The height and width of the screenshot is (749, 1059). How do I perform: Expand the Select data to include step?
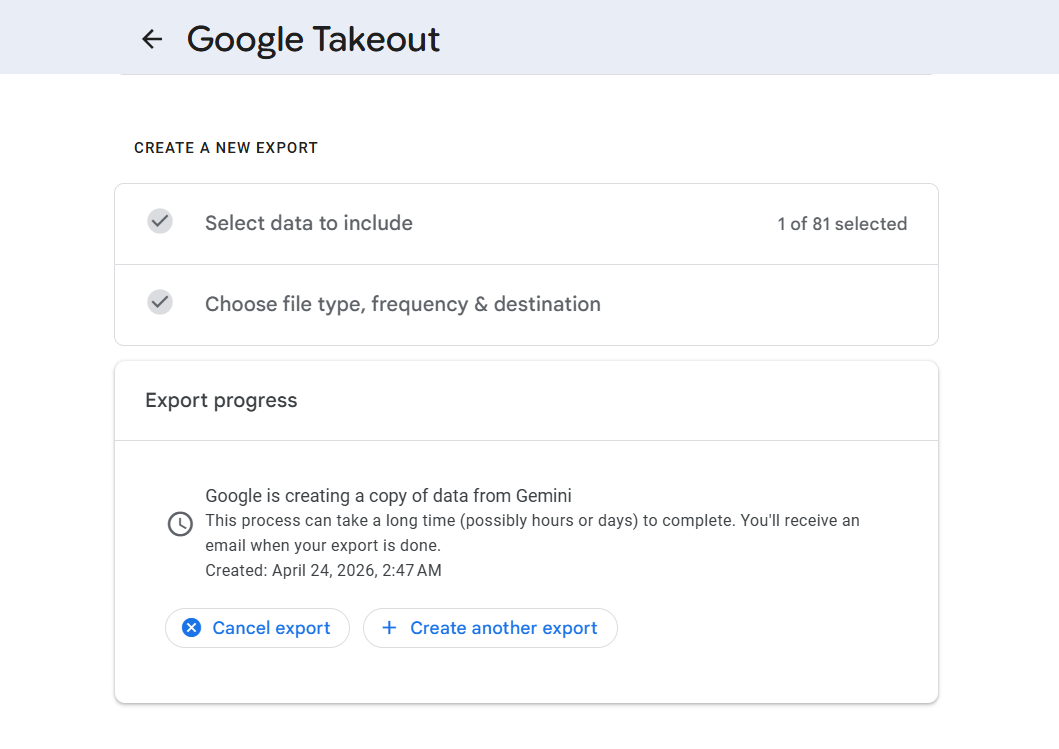pyautogui.click(x=309, y=224)
